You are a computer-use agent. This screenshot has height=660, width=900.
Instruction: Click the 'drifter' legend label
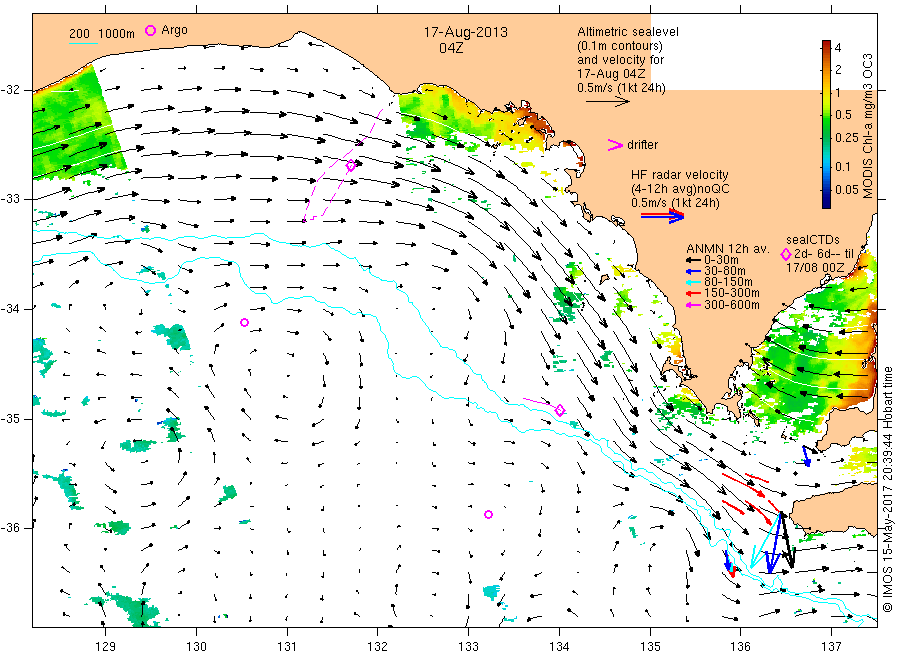click(x=642, y=145)
